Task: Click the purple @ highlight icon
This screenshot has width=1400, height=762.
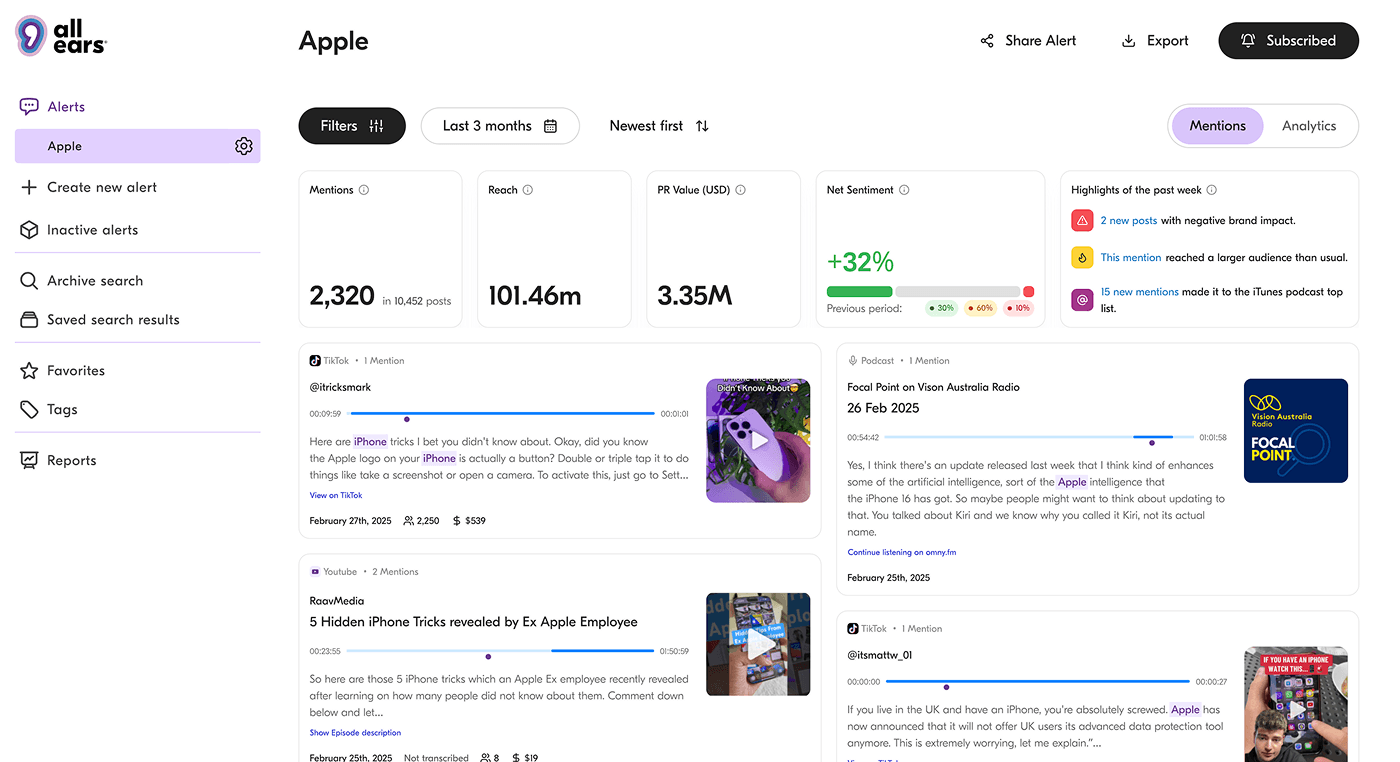Action: tap(1082, 299)
